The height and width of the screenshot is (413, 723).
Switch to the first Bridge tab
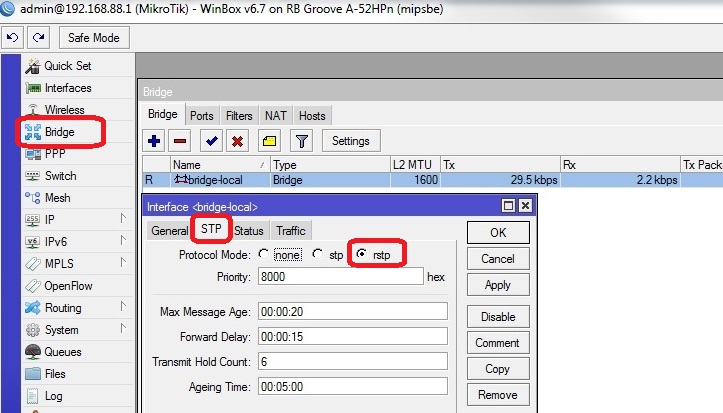(163, 114)
